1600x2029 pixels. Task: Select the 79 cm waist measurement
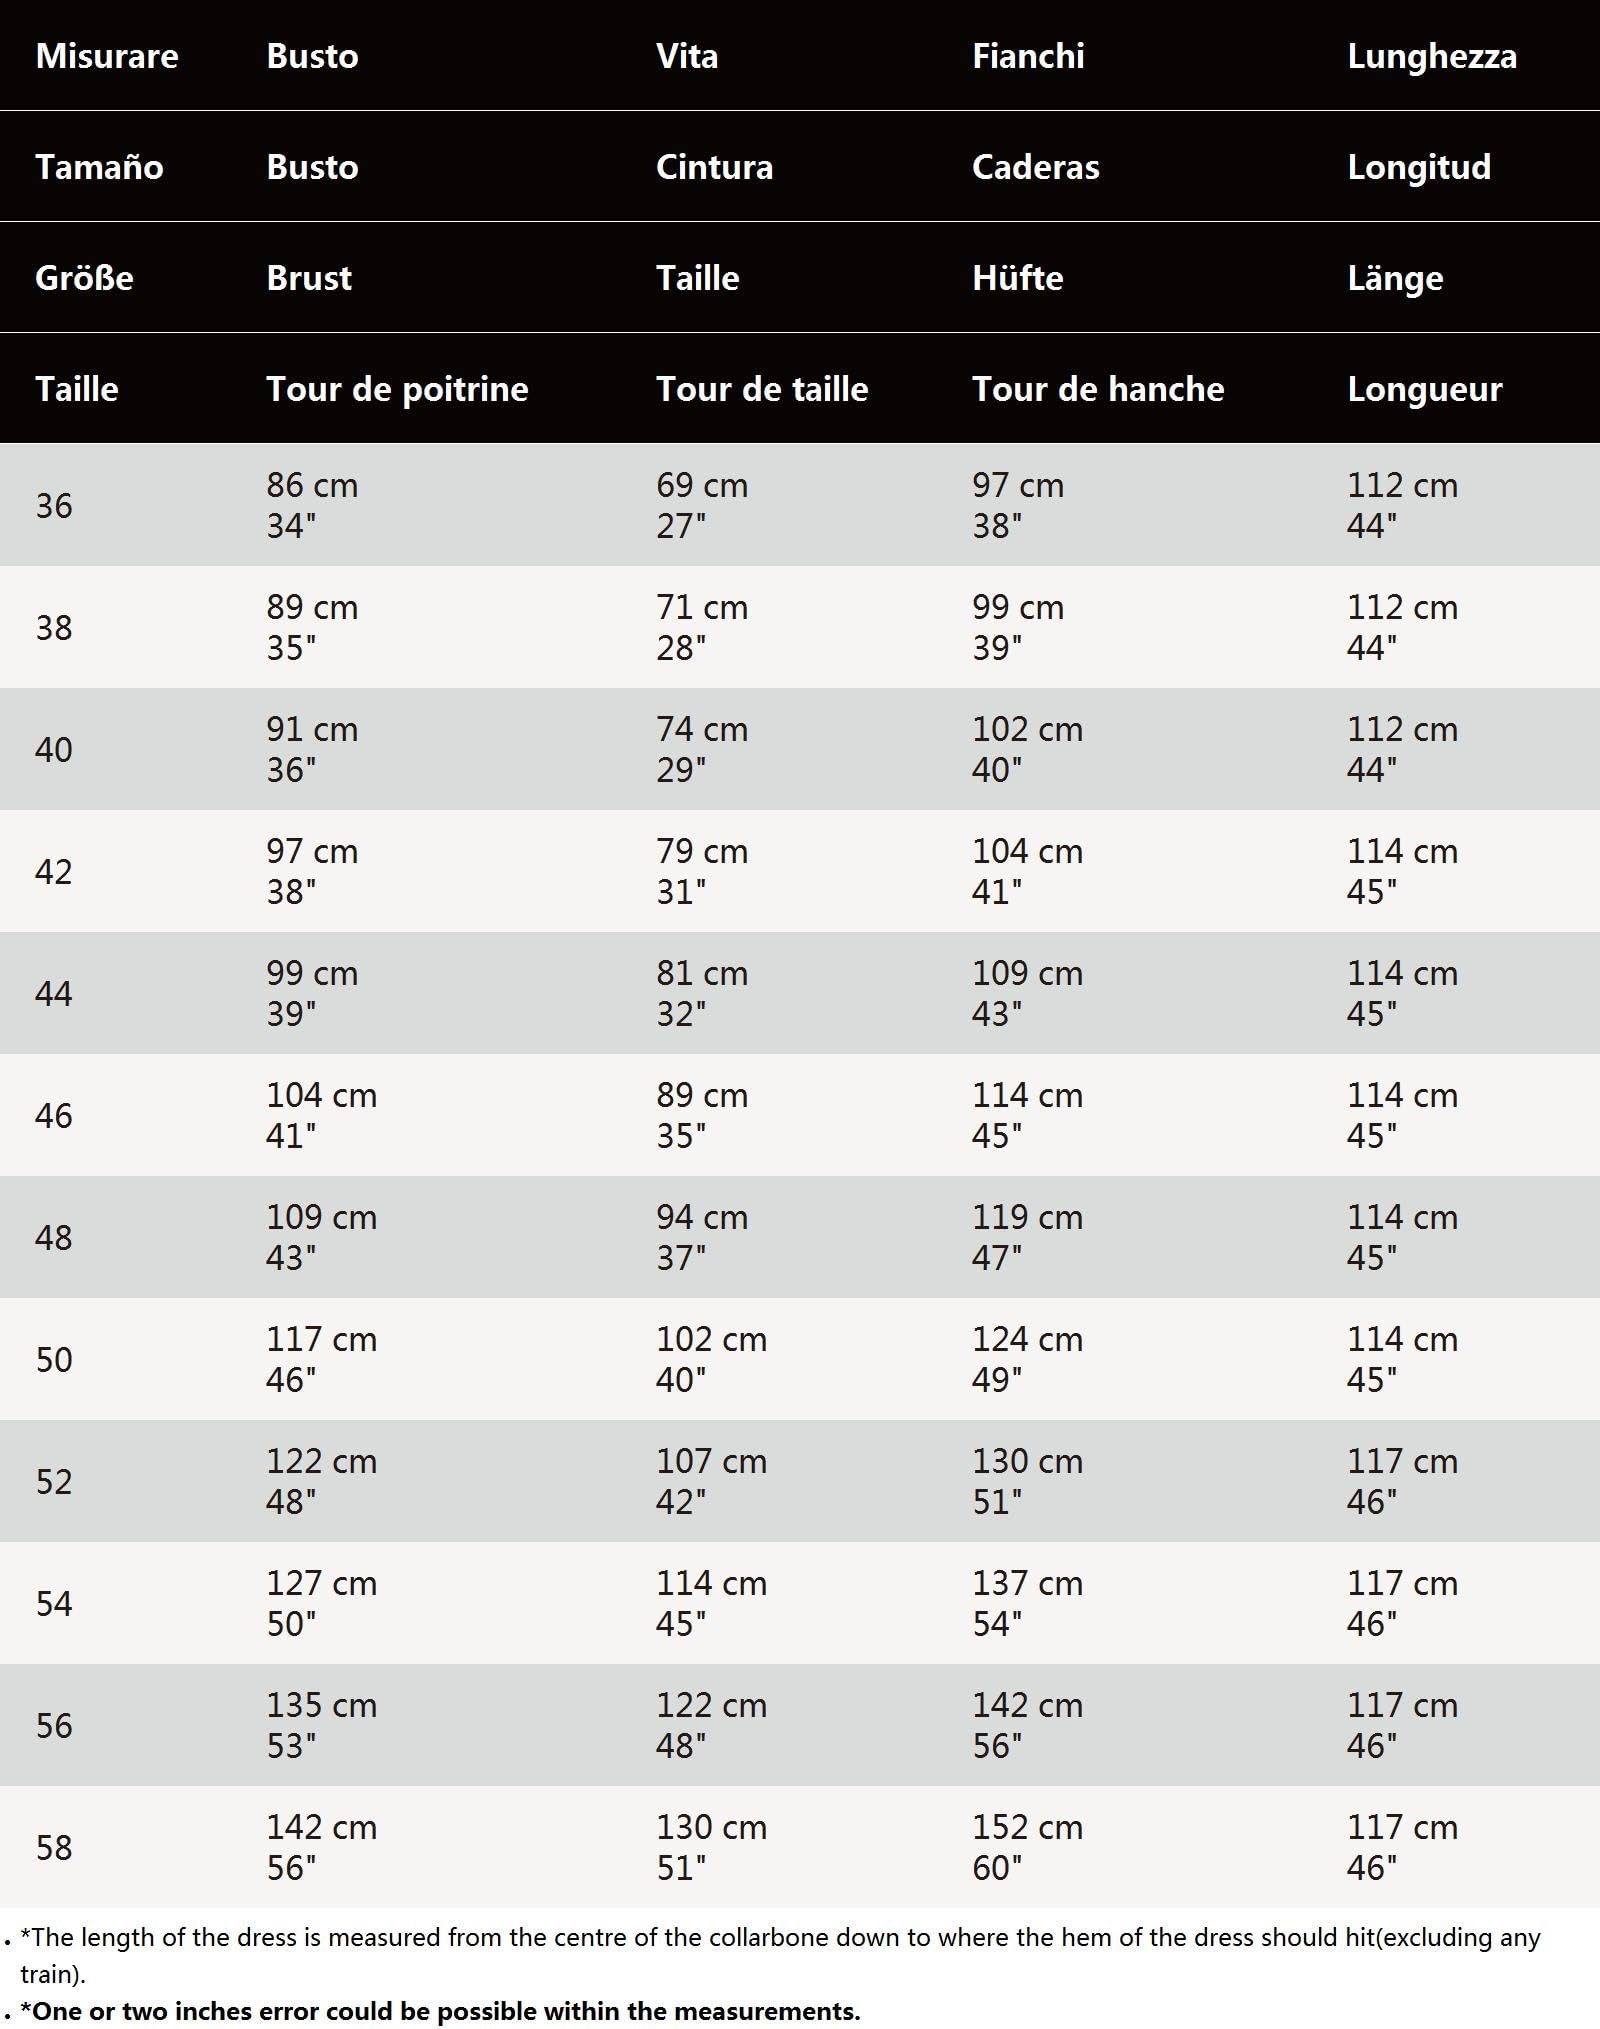pyautogui.click(x=702, y=851)
